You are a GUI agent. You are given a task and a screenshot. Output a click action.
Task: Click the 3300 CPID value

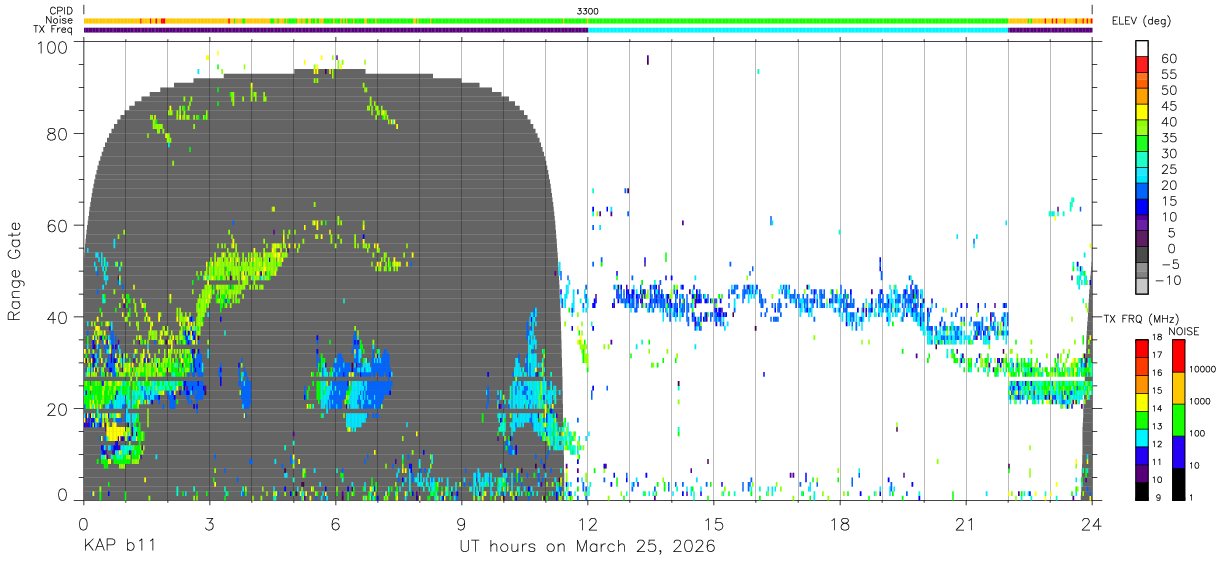(x=588, y=11)
